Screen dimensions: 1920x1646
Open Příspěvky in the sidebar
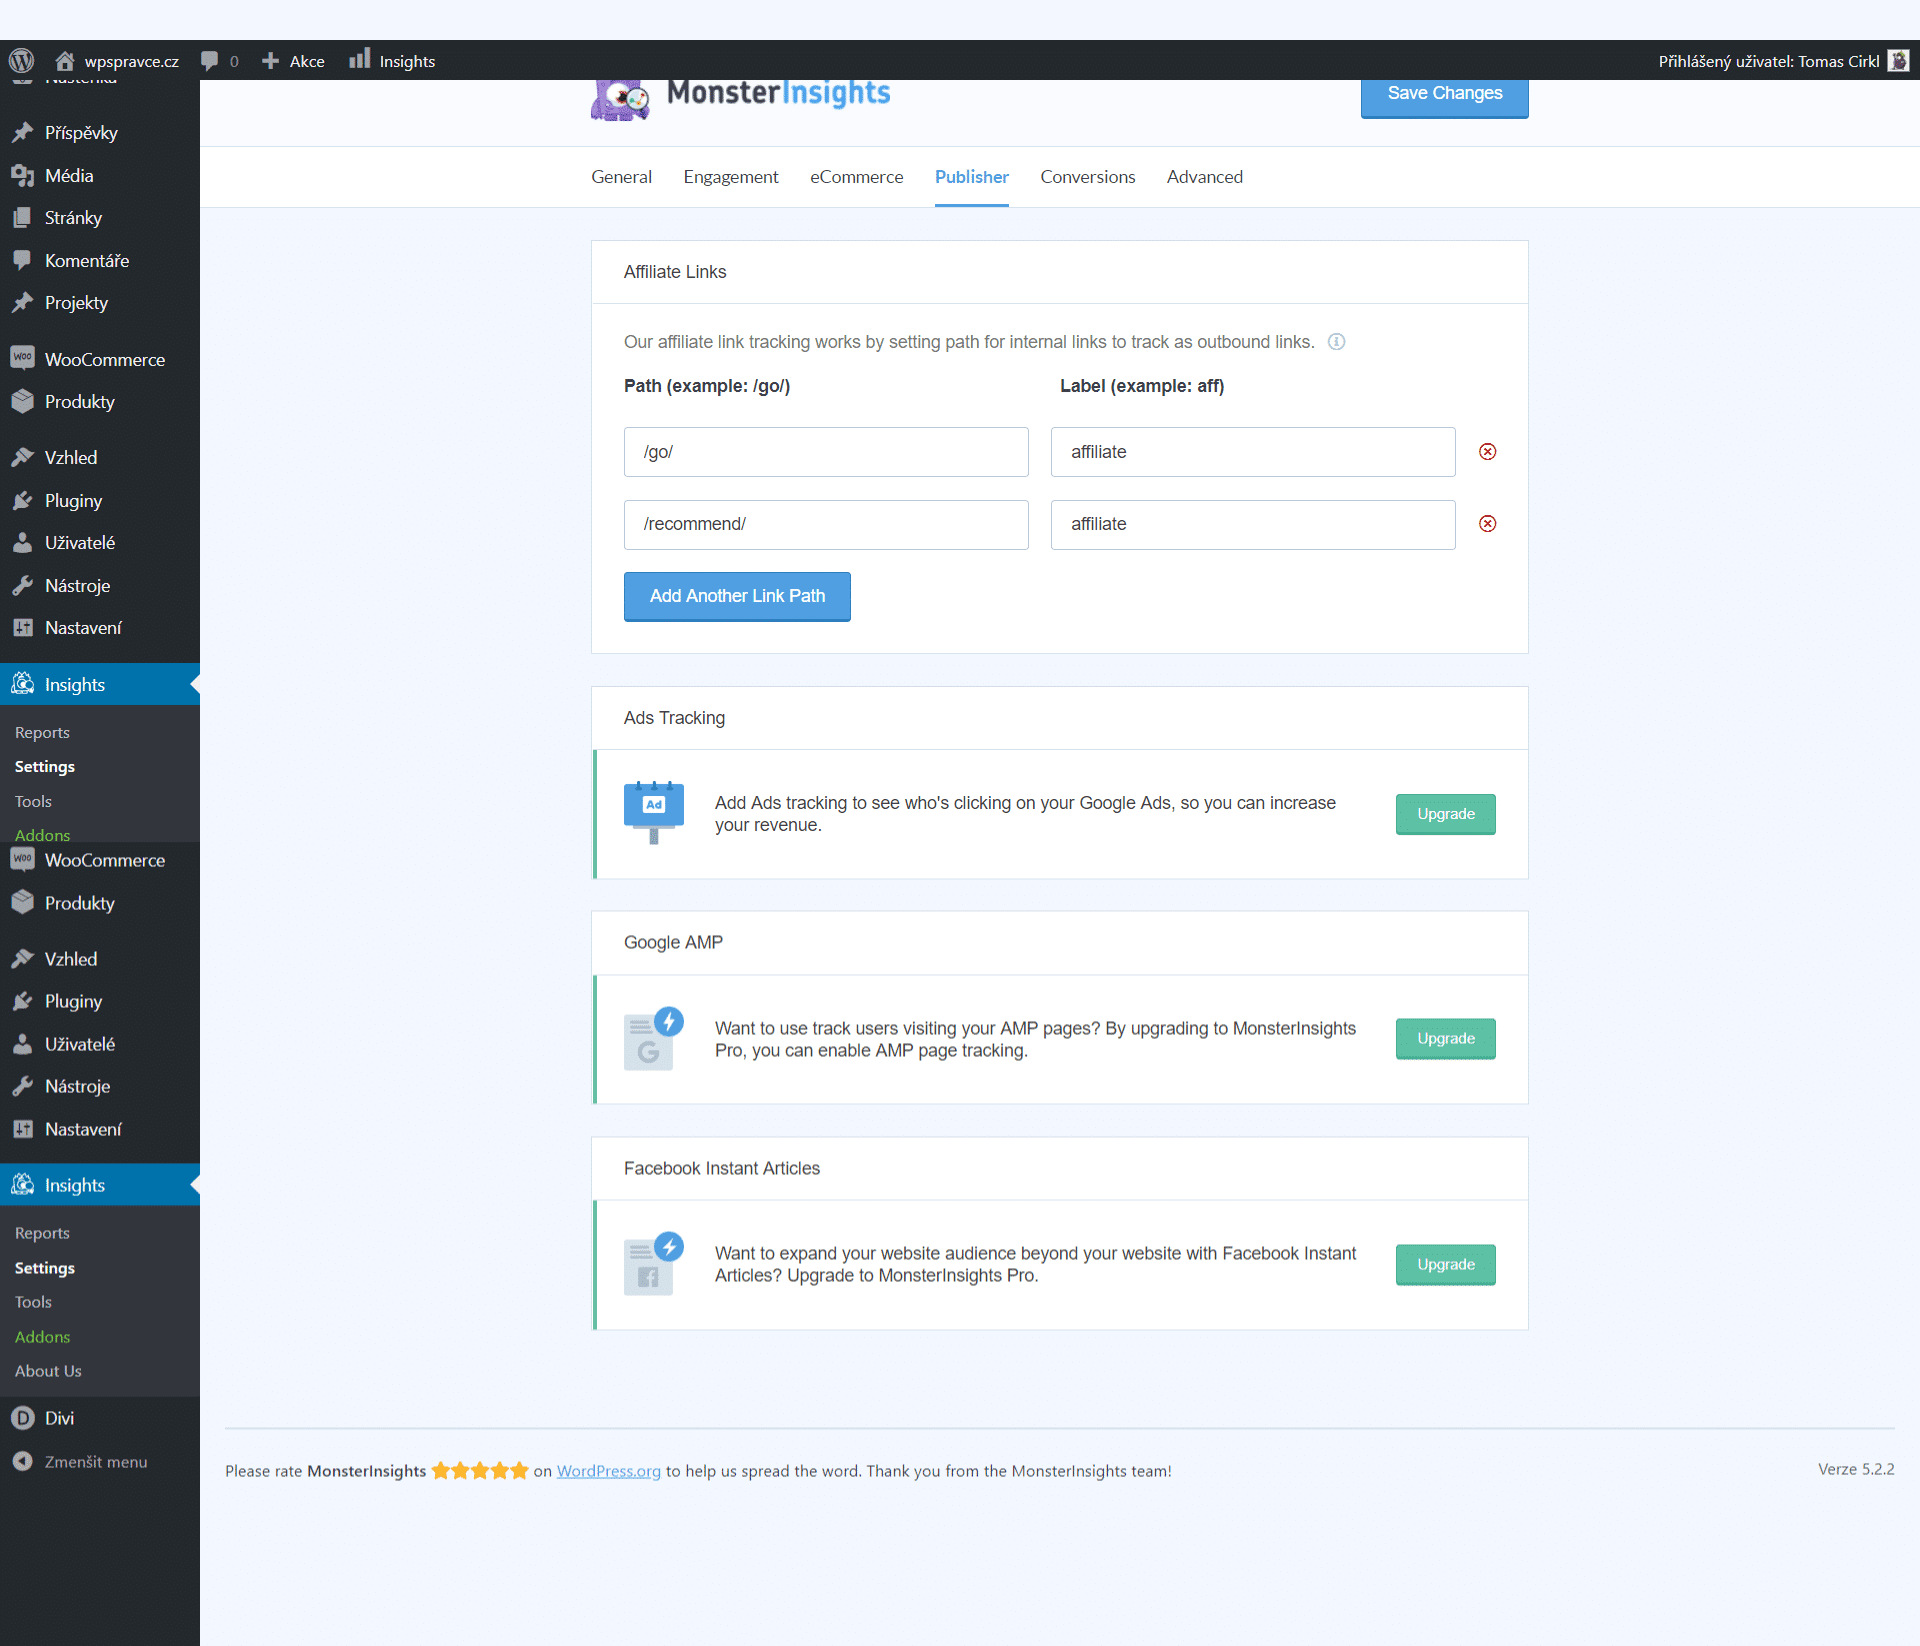(100, 133)
